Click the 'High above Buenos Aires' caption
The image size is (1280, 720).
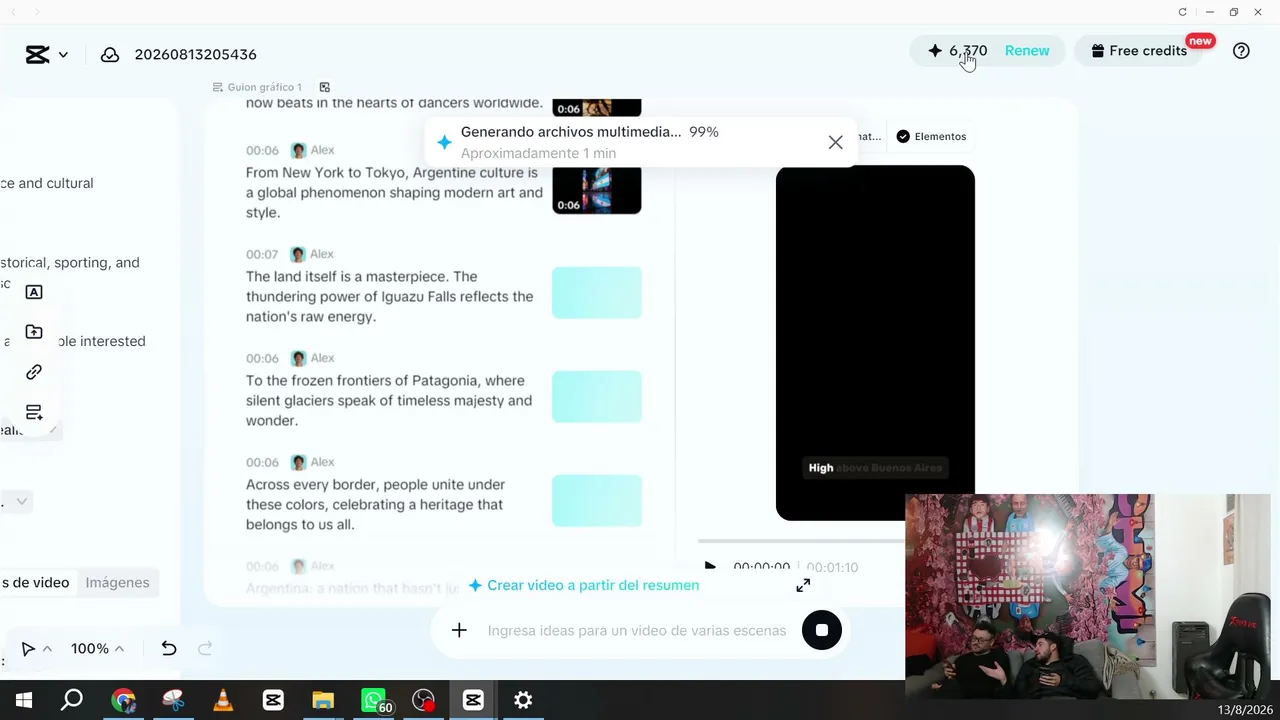coord(875,468)
